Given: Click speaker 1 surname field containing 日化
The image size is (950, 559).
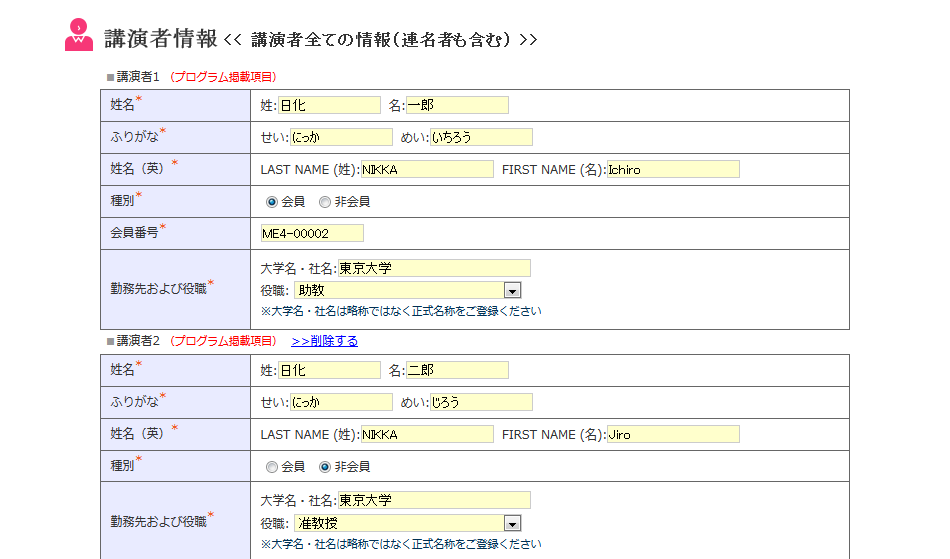Looking at the screenshot, I should coord(329,105).
